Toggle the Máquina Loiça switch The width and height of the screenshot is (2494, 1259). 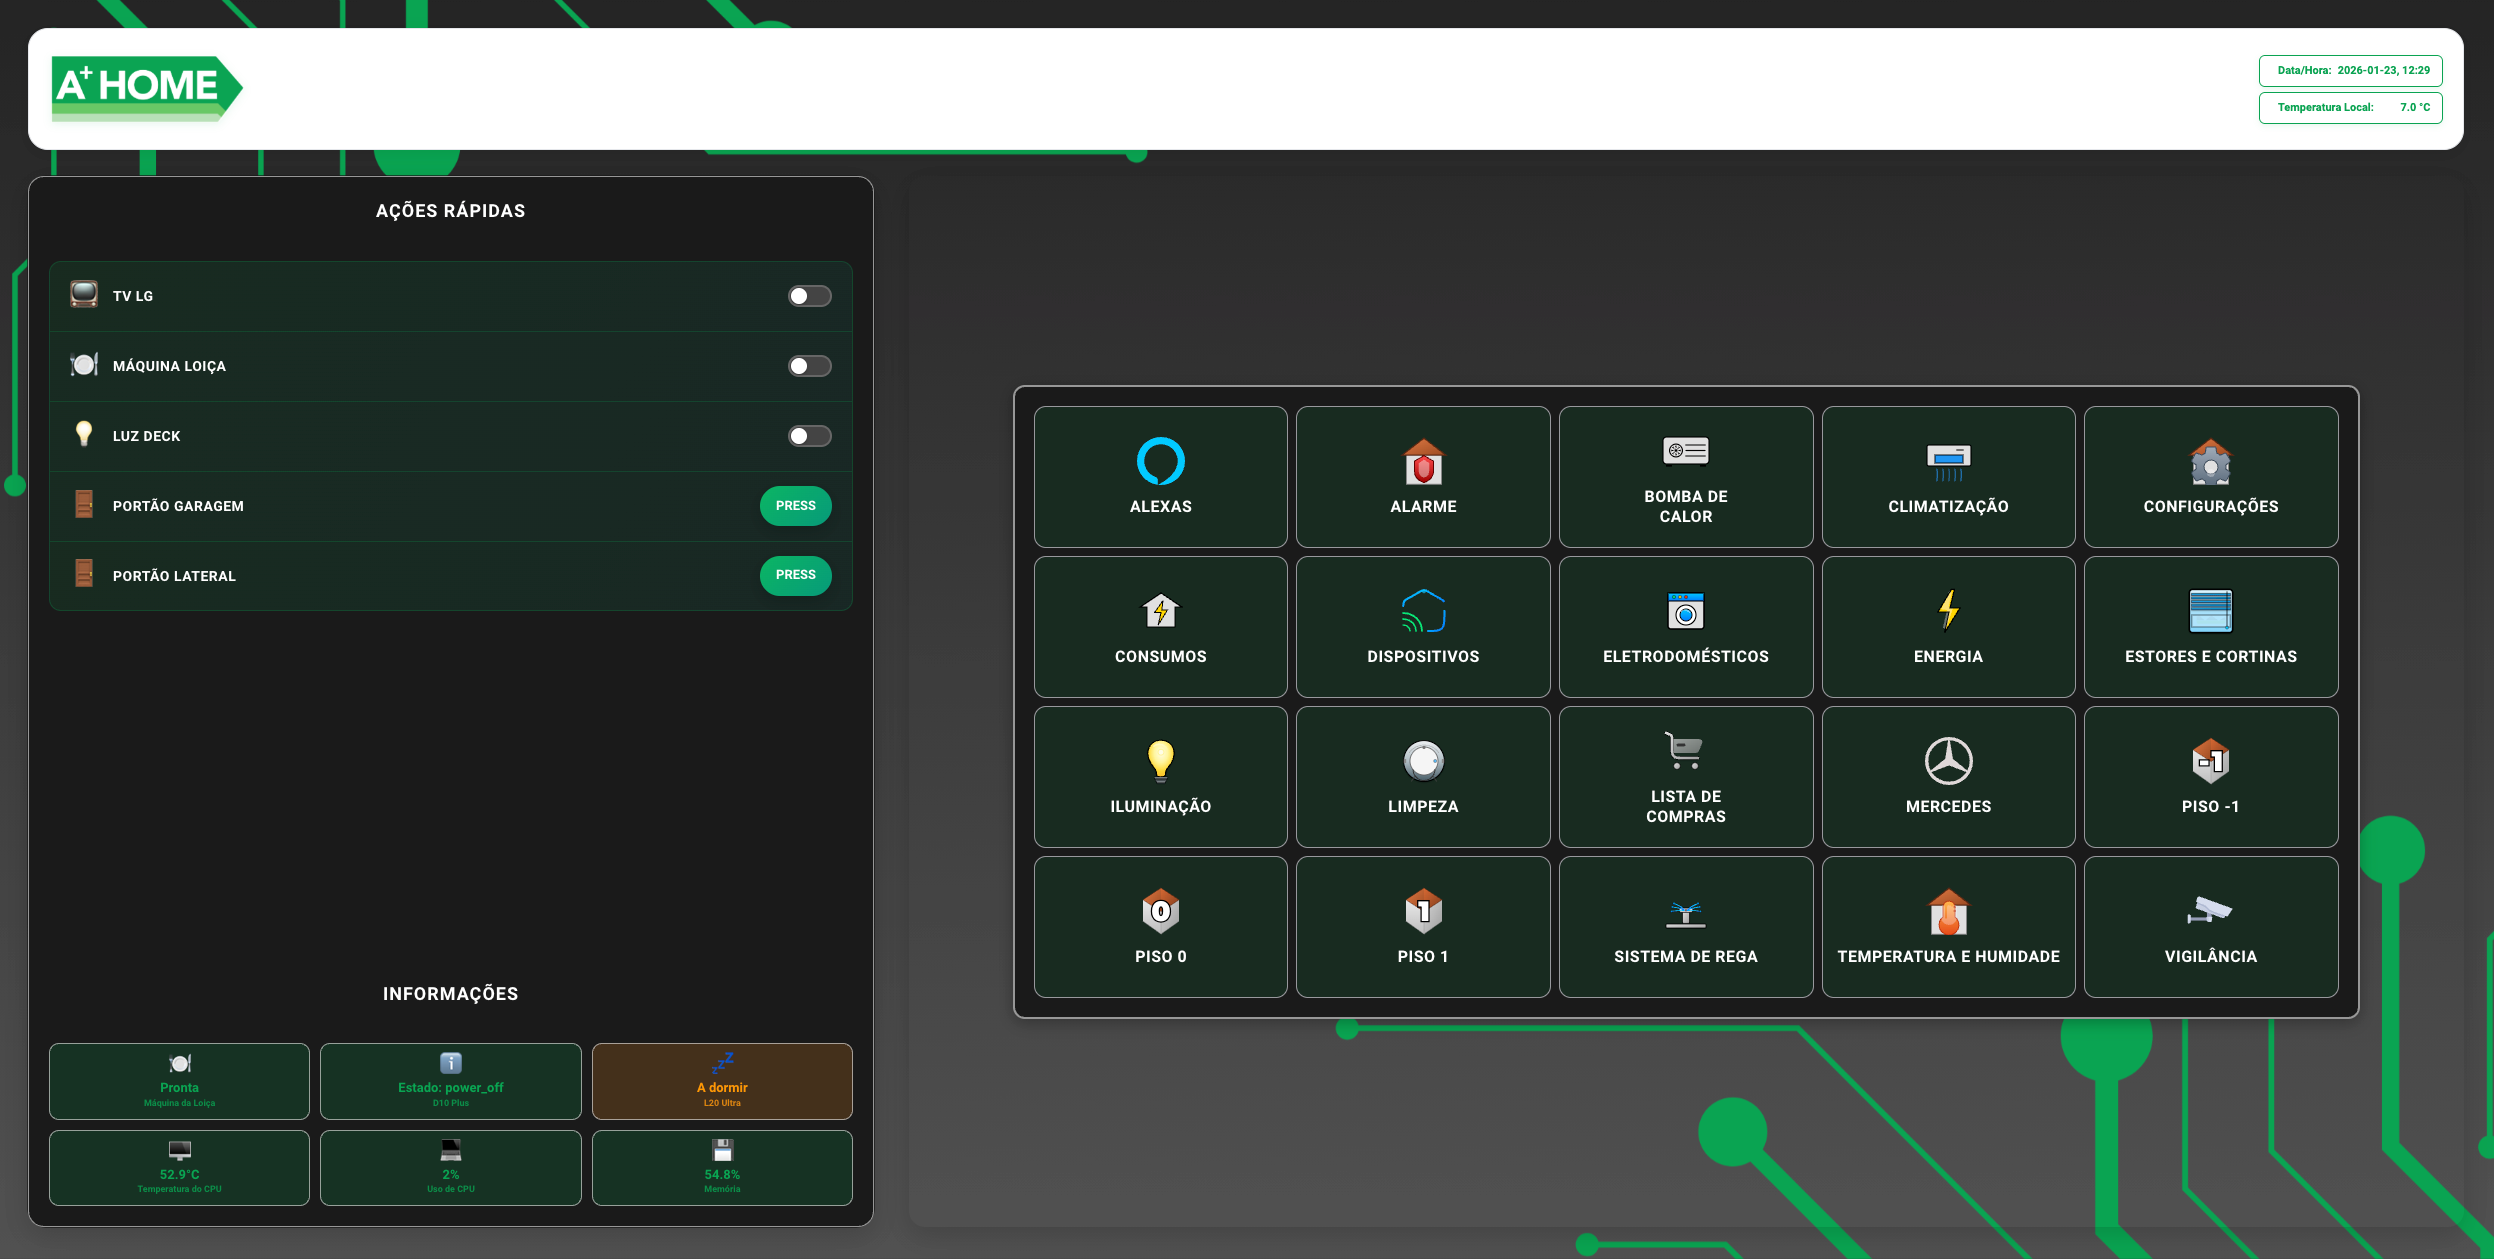click(x=809, y=366)
